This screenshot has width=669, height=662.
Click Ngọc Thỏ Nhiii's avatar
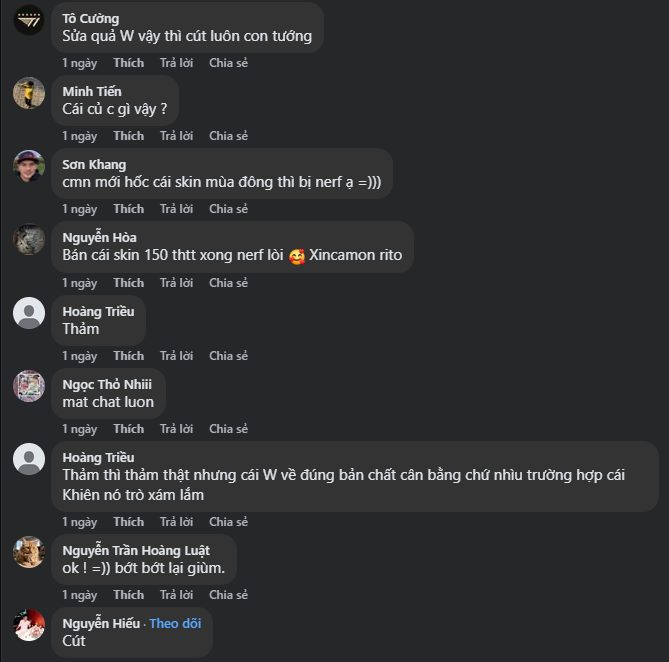(29, 386)
